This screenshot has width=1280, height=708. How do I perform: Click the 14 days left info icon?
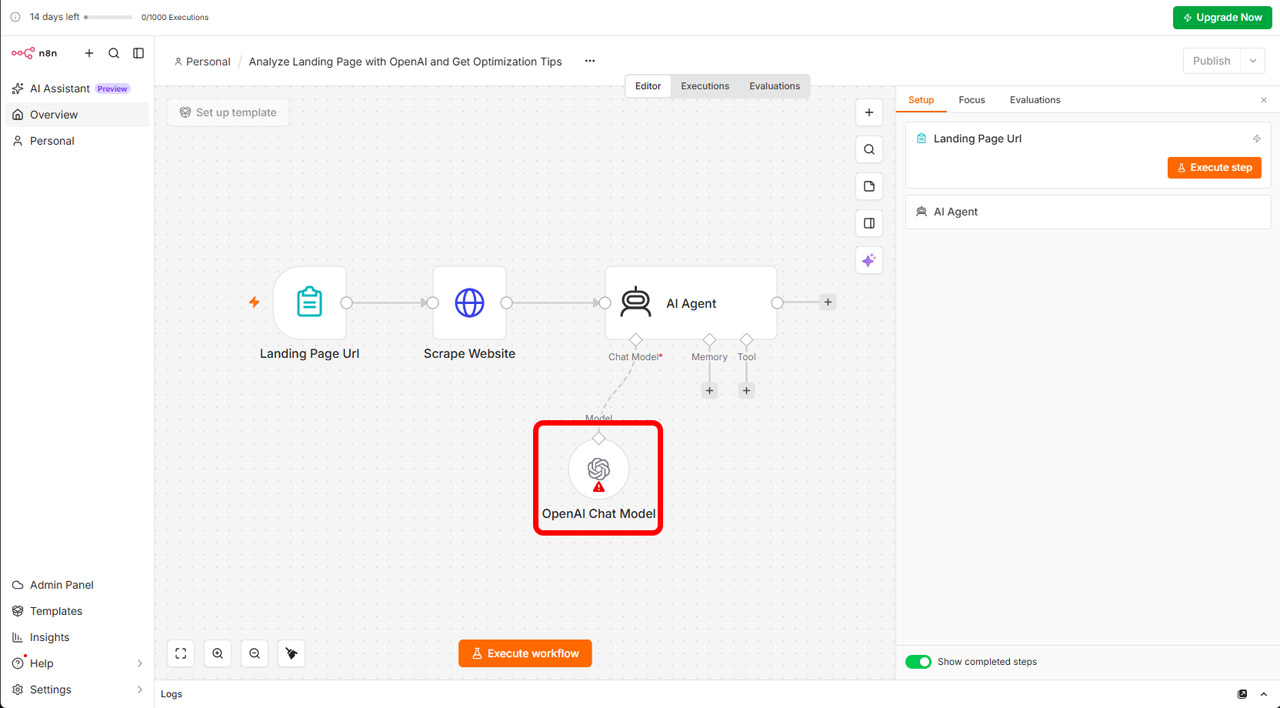point(15,17)
